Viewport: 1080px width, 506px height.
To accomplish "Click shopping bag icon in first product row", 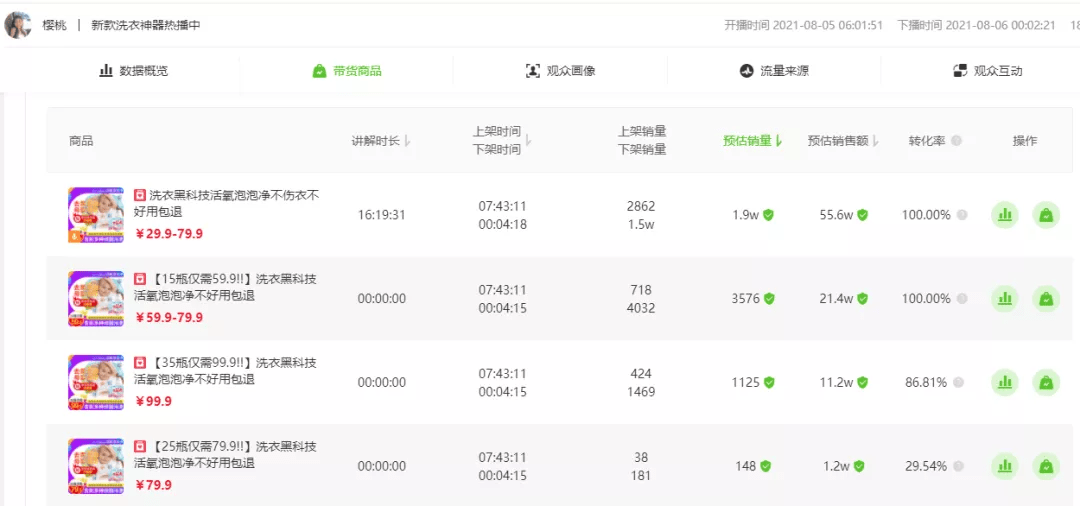I will (1046, 215).
